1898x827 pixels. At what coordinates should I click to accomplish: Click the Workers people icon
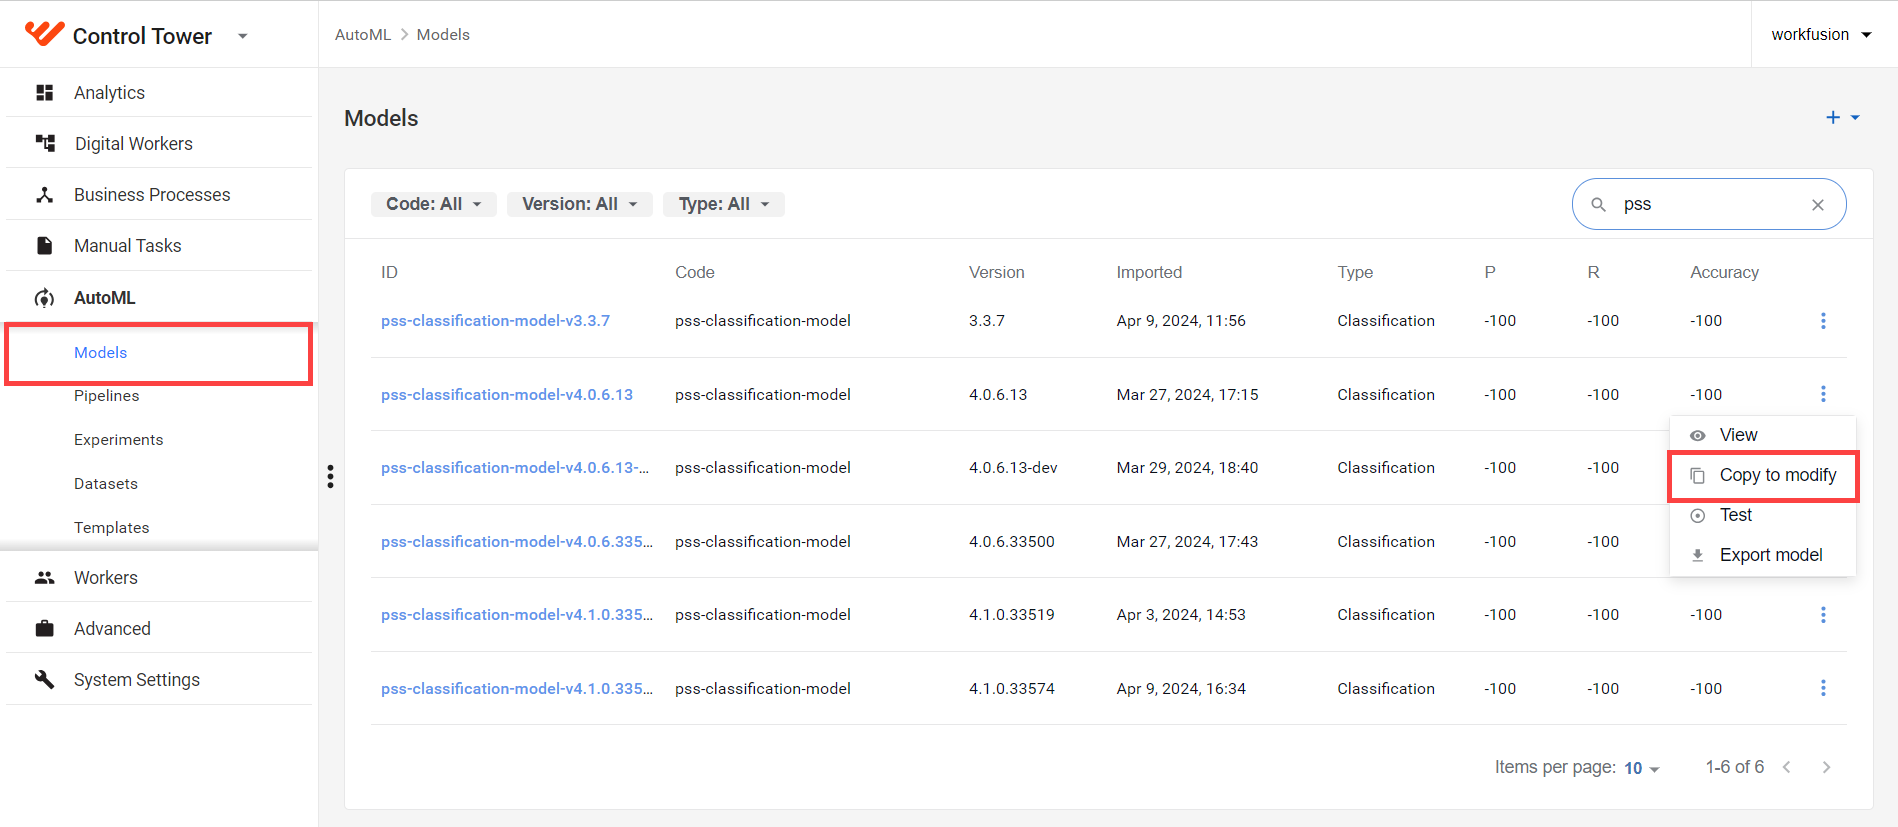(44, 578)
